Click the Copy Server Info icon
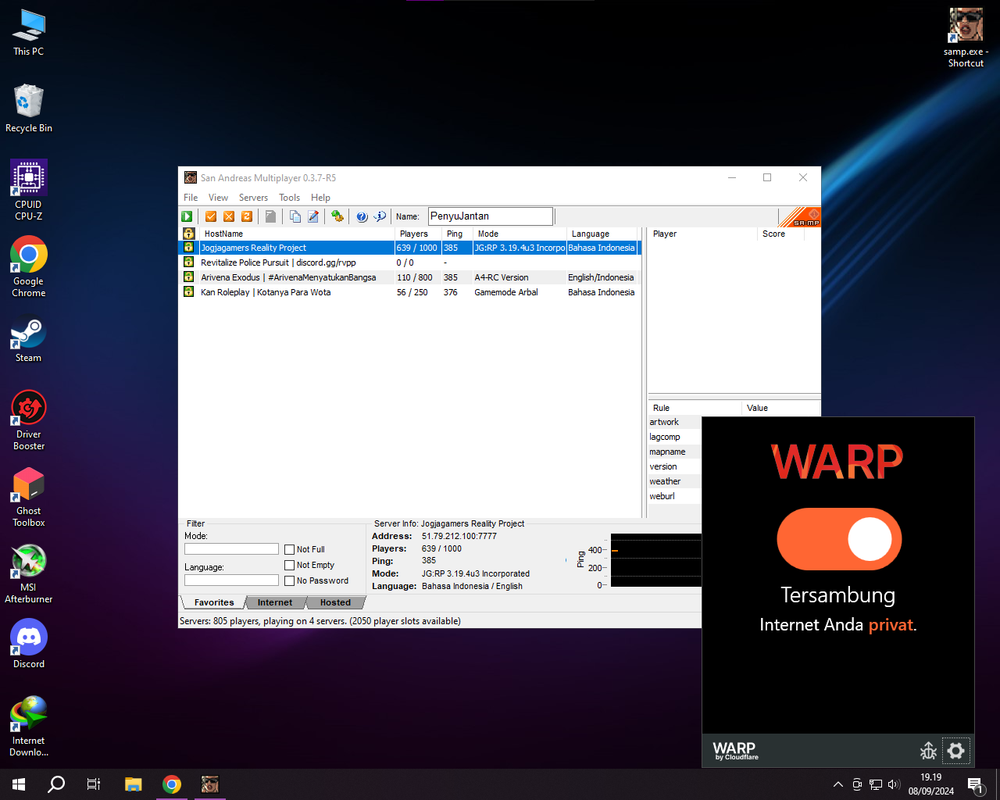Screen dimensions: 1000x800 pyautogui.click(x=295, y=217)
